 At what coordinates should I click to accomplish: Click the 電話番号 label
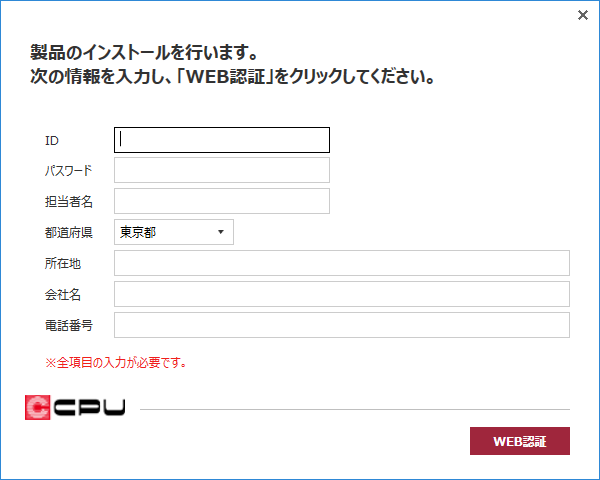tap(68, 325)
